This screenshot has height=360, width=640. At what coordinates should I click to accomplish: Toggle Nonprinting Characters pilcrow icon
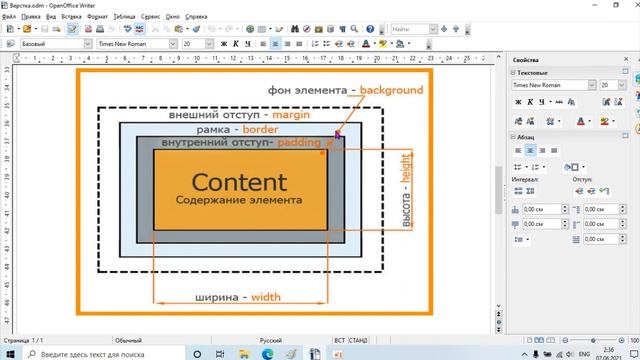(342, 29)
